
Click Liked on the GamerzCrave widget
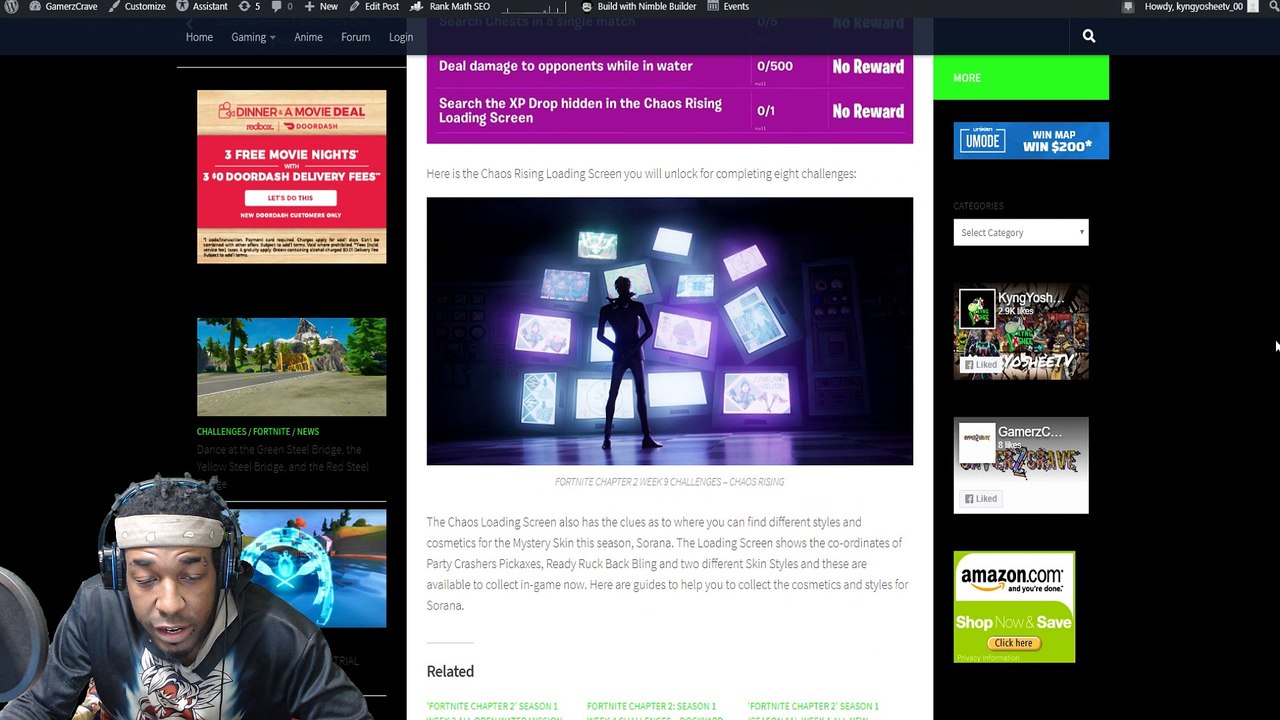[981, 498]
